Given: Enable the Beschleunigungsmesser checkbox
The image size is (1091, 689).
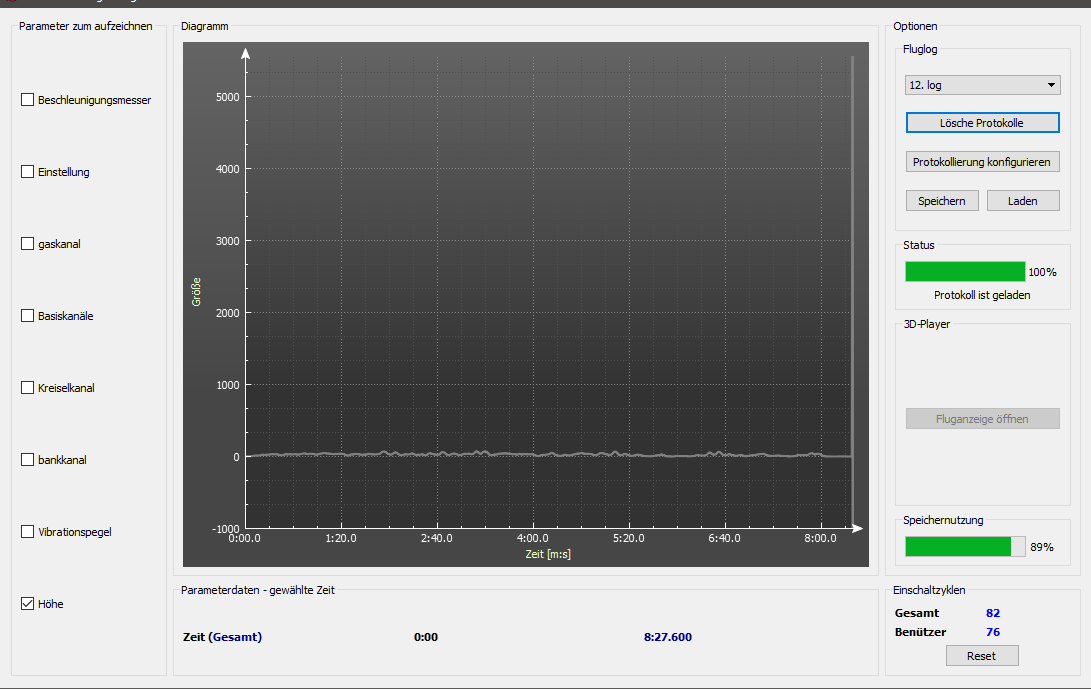Looking at the screenshot, I should tap(28, 100).
